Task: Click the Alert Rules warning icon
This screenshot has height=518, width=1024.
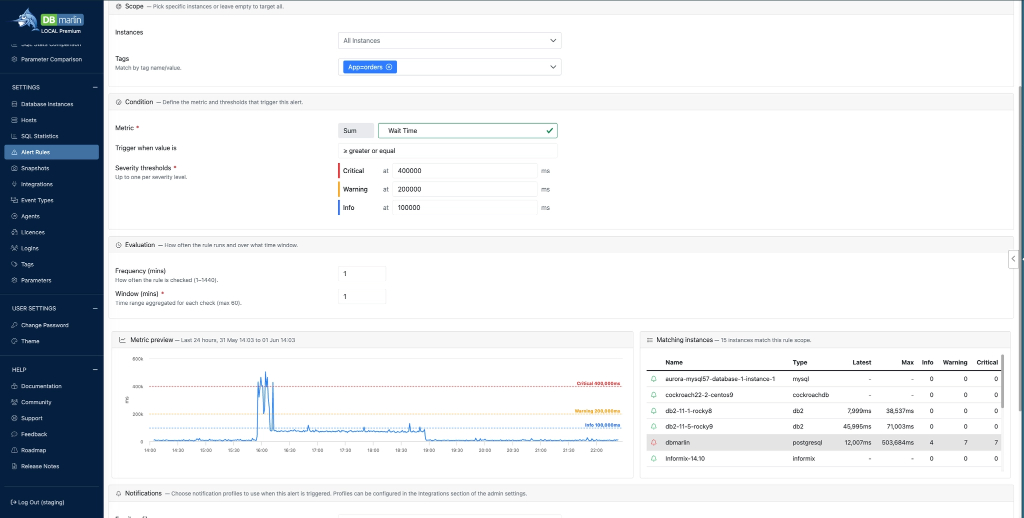Action: (14, 152)
